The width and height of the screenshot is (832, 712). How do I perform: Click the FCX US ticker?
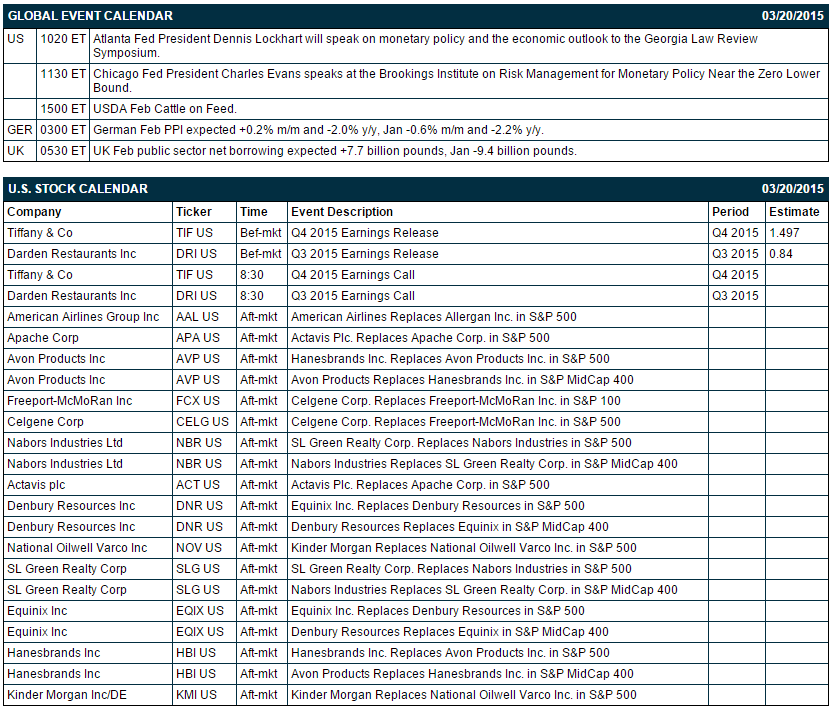click(x=198, y=401)
